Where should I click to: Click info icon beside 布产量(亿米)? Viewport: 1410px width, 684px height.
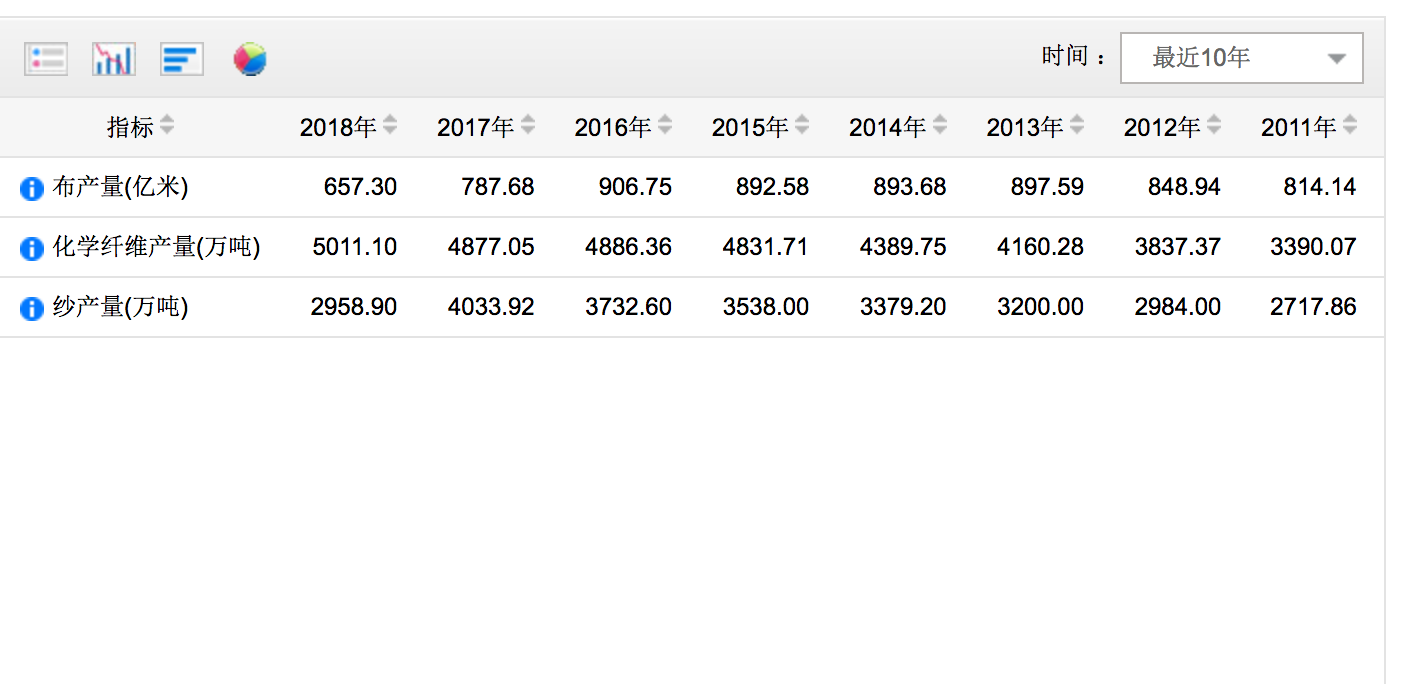coord(32,188)
